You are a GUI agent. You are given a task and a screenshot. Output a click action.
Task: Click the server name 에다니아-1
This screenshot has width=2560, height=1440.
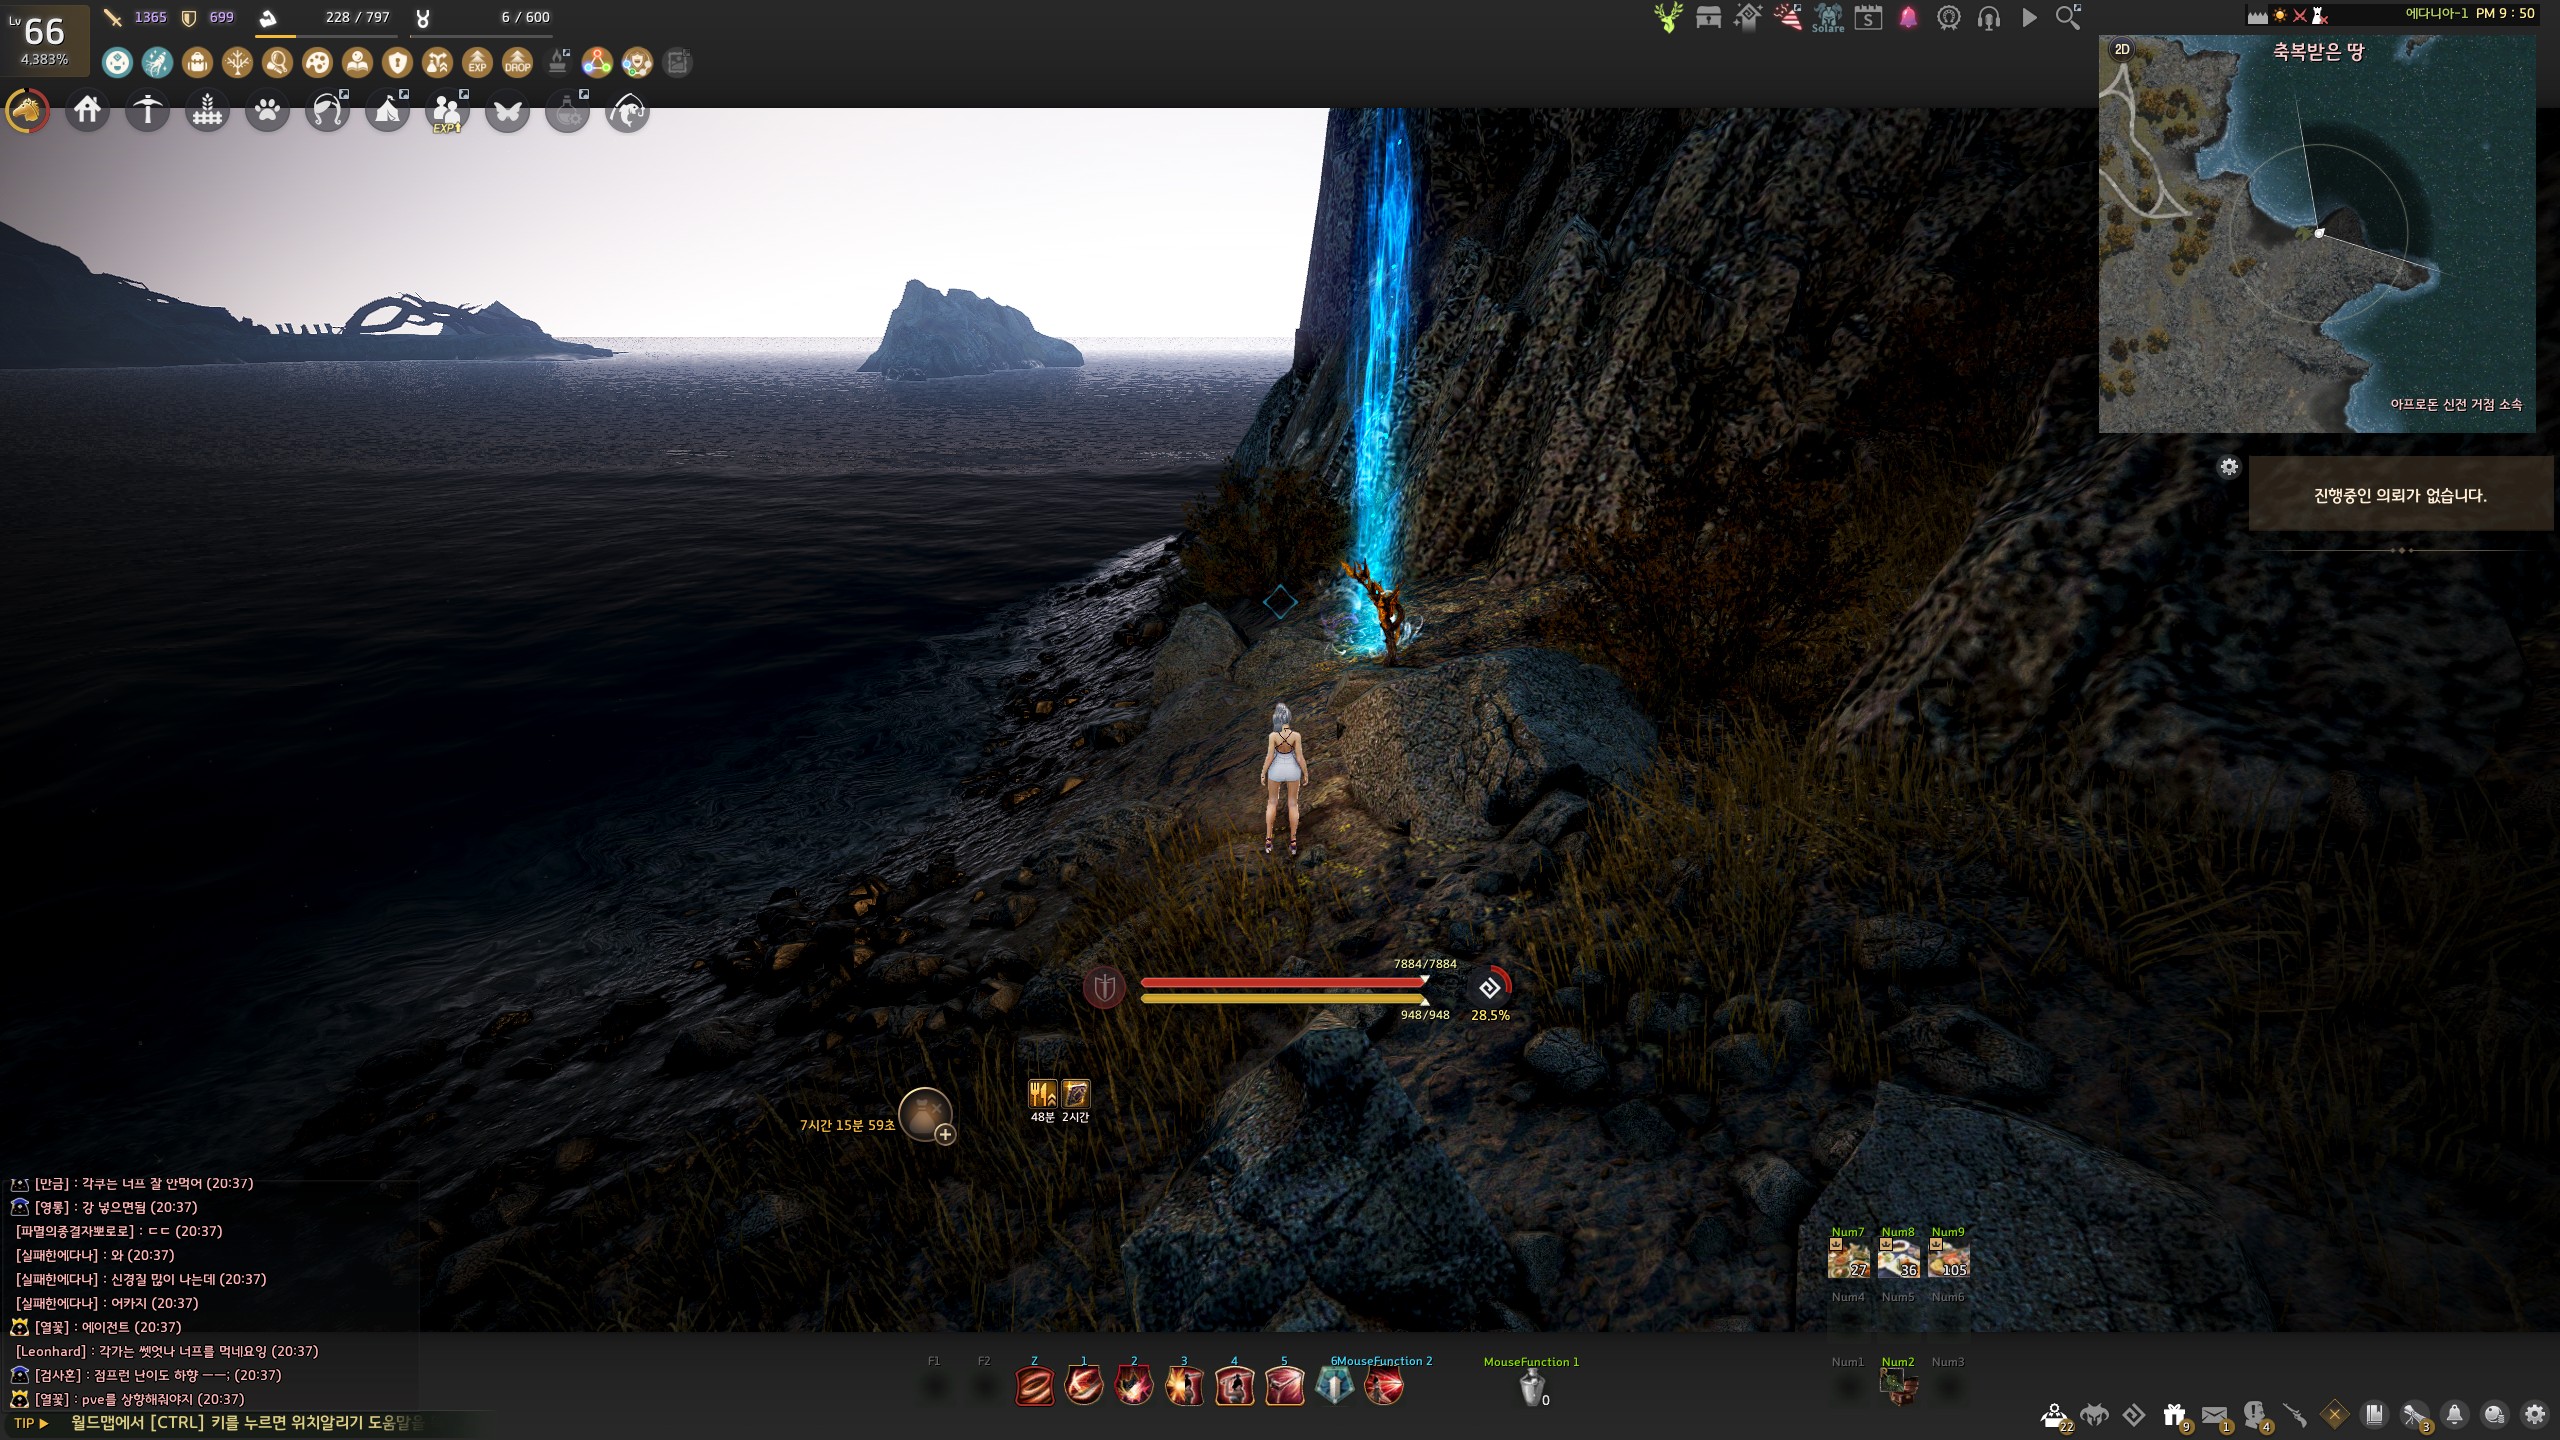pyautogui.click(x=2436, y=13)
